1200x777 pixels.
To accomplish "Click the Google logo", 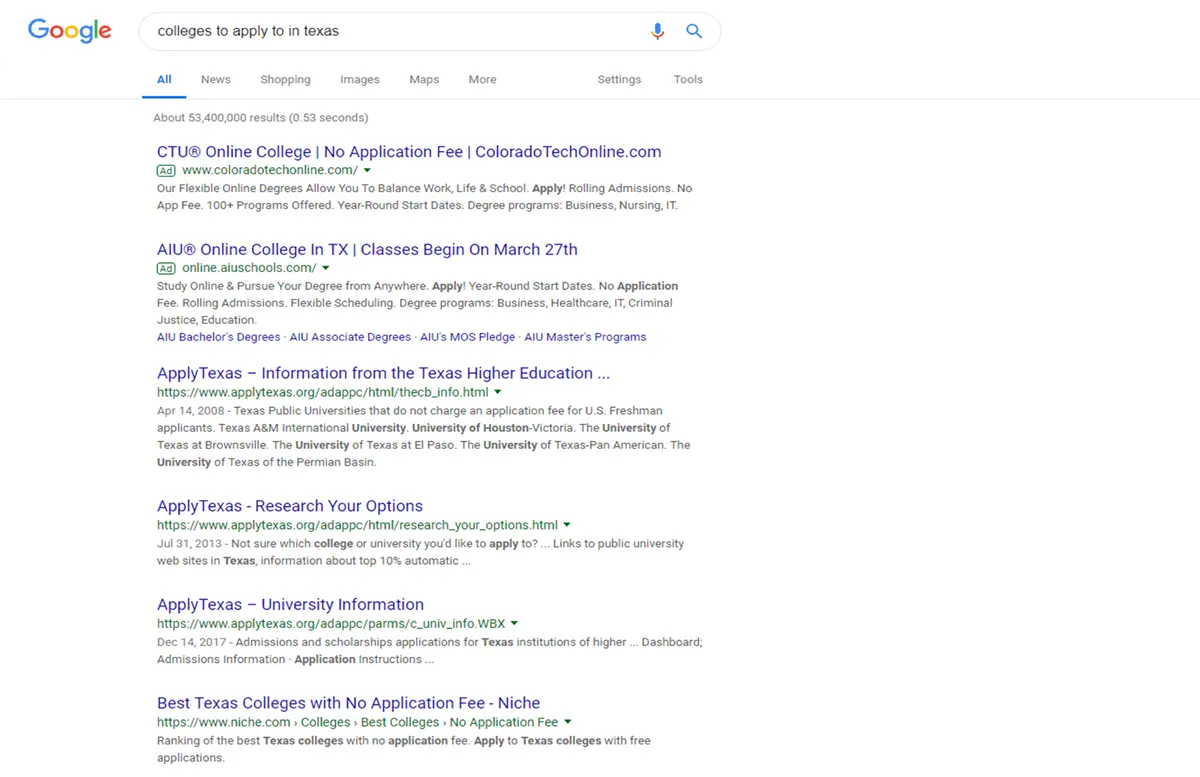I will pos(69,31).
